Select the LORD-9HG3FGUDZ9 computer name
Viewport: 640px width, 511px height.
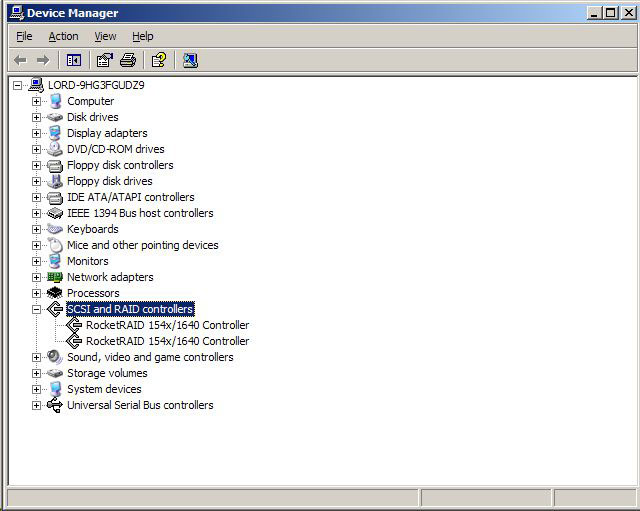pos(96,85)
